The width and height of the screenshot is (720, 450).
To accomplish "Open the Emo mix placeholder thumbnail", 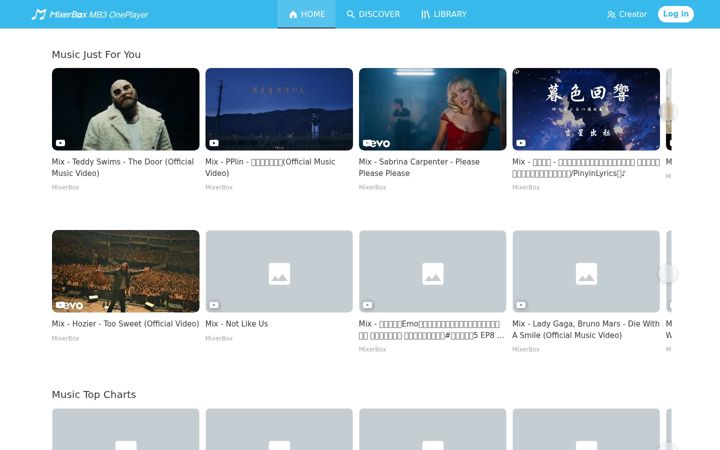I will [433, 271].
